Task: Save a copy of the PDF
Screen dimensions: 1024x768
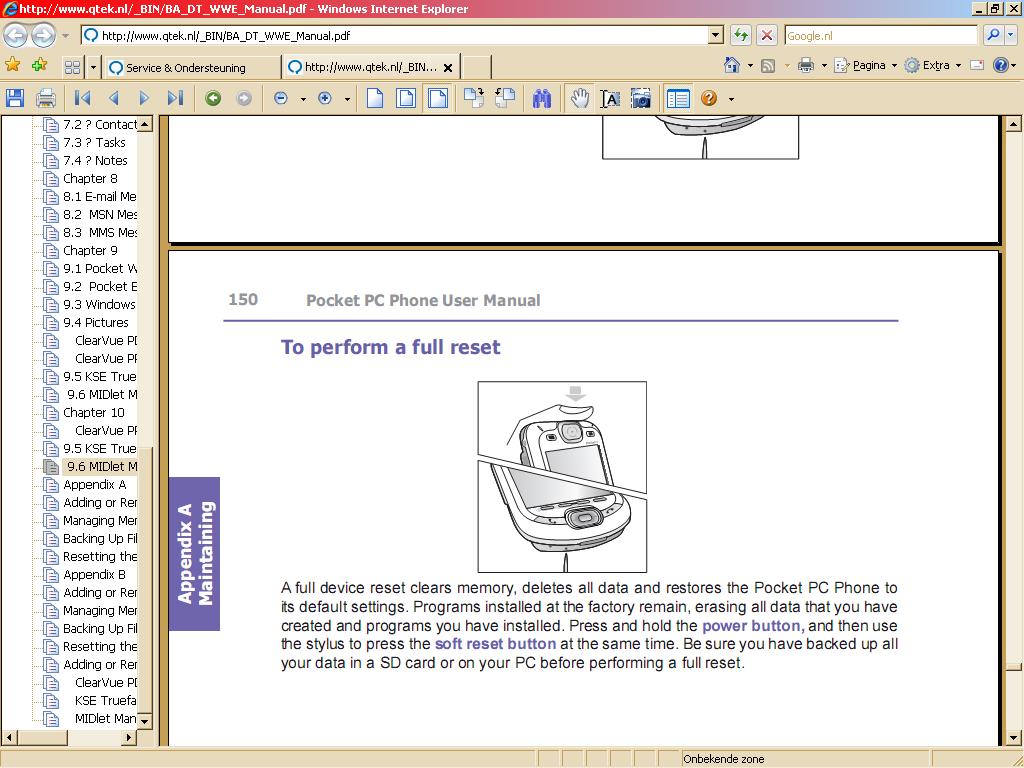Action: [15, 98]
